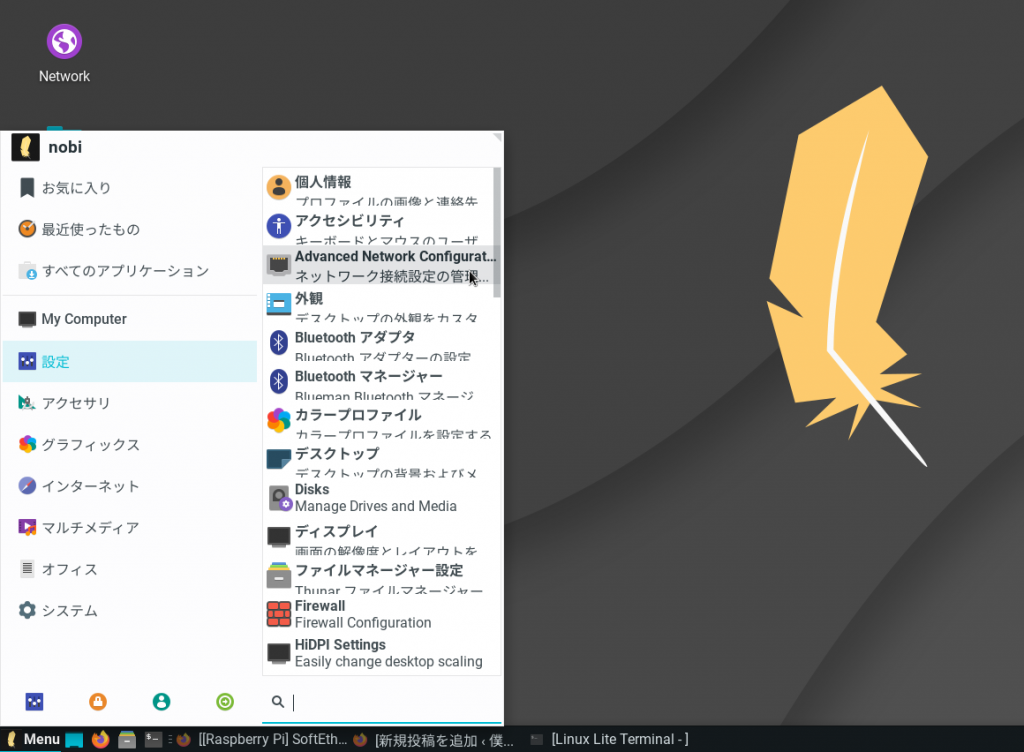The height and width of the screenshot is (752, 1024).
Task: Click the nobi user profile picture
Action: 25,147
